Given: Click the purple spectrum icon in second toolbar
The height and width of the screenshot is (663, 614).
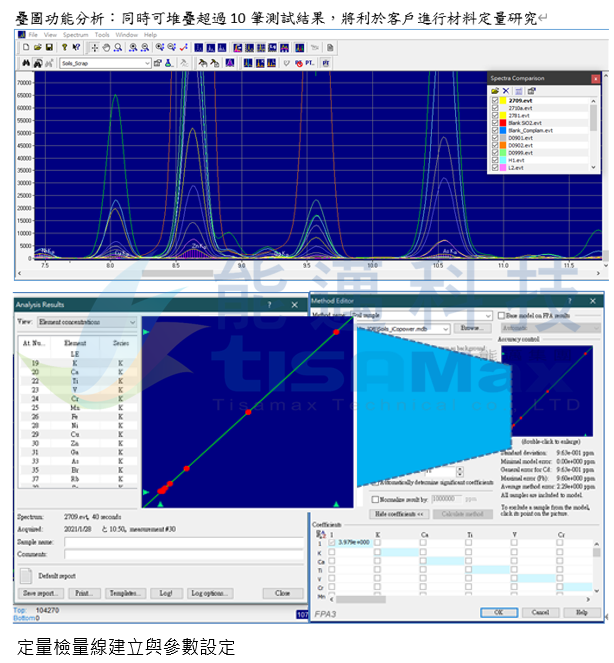Looking at the screenshot, I should (x=230, y=63).
